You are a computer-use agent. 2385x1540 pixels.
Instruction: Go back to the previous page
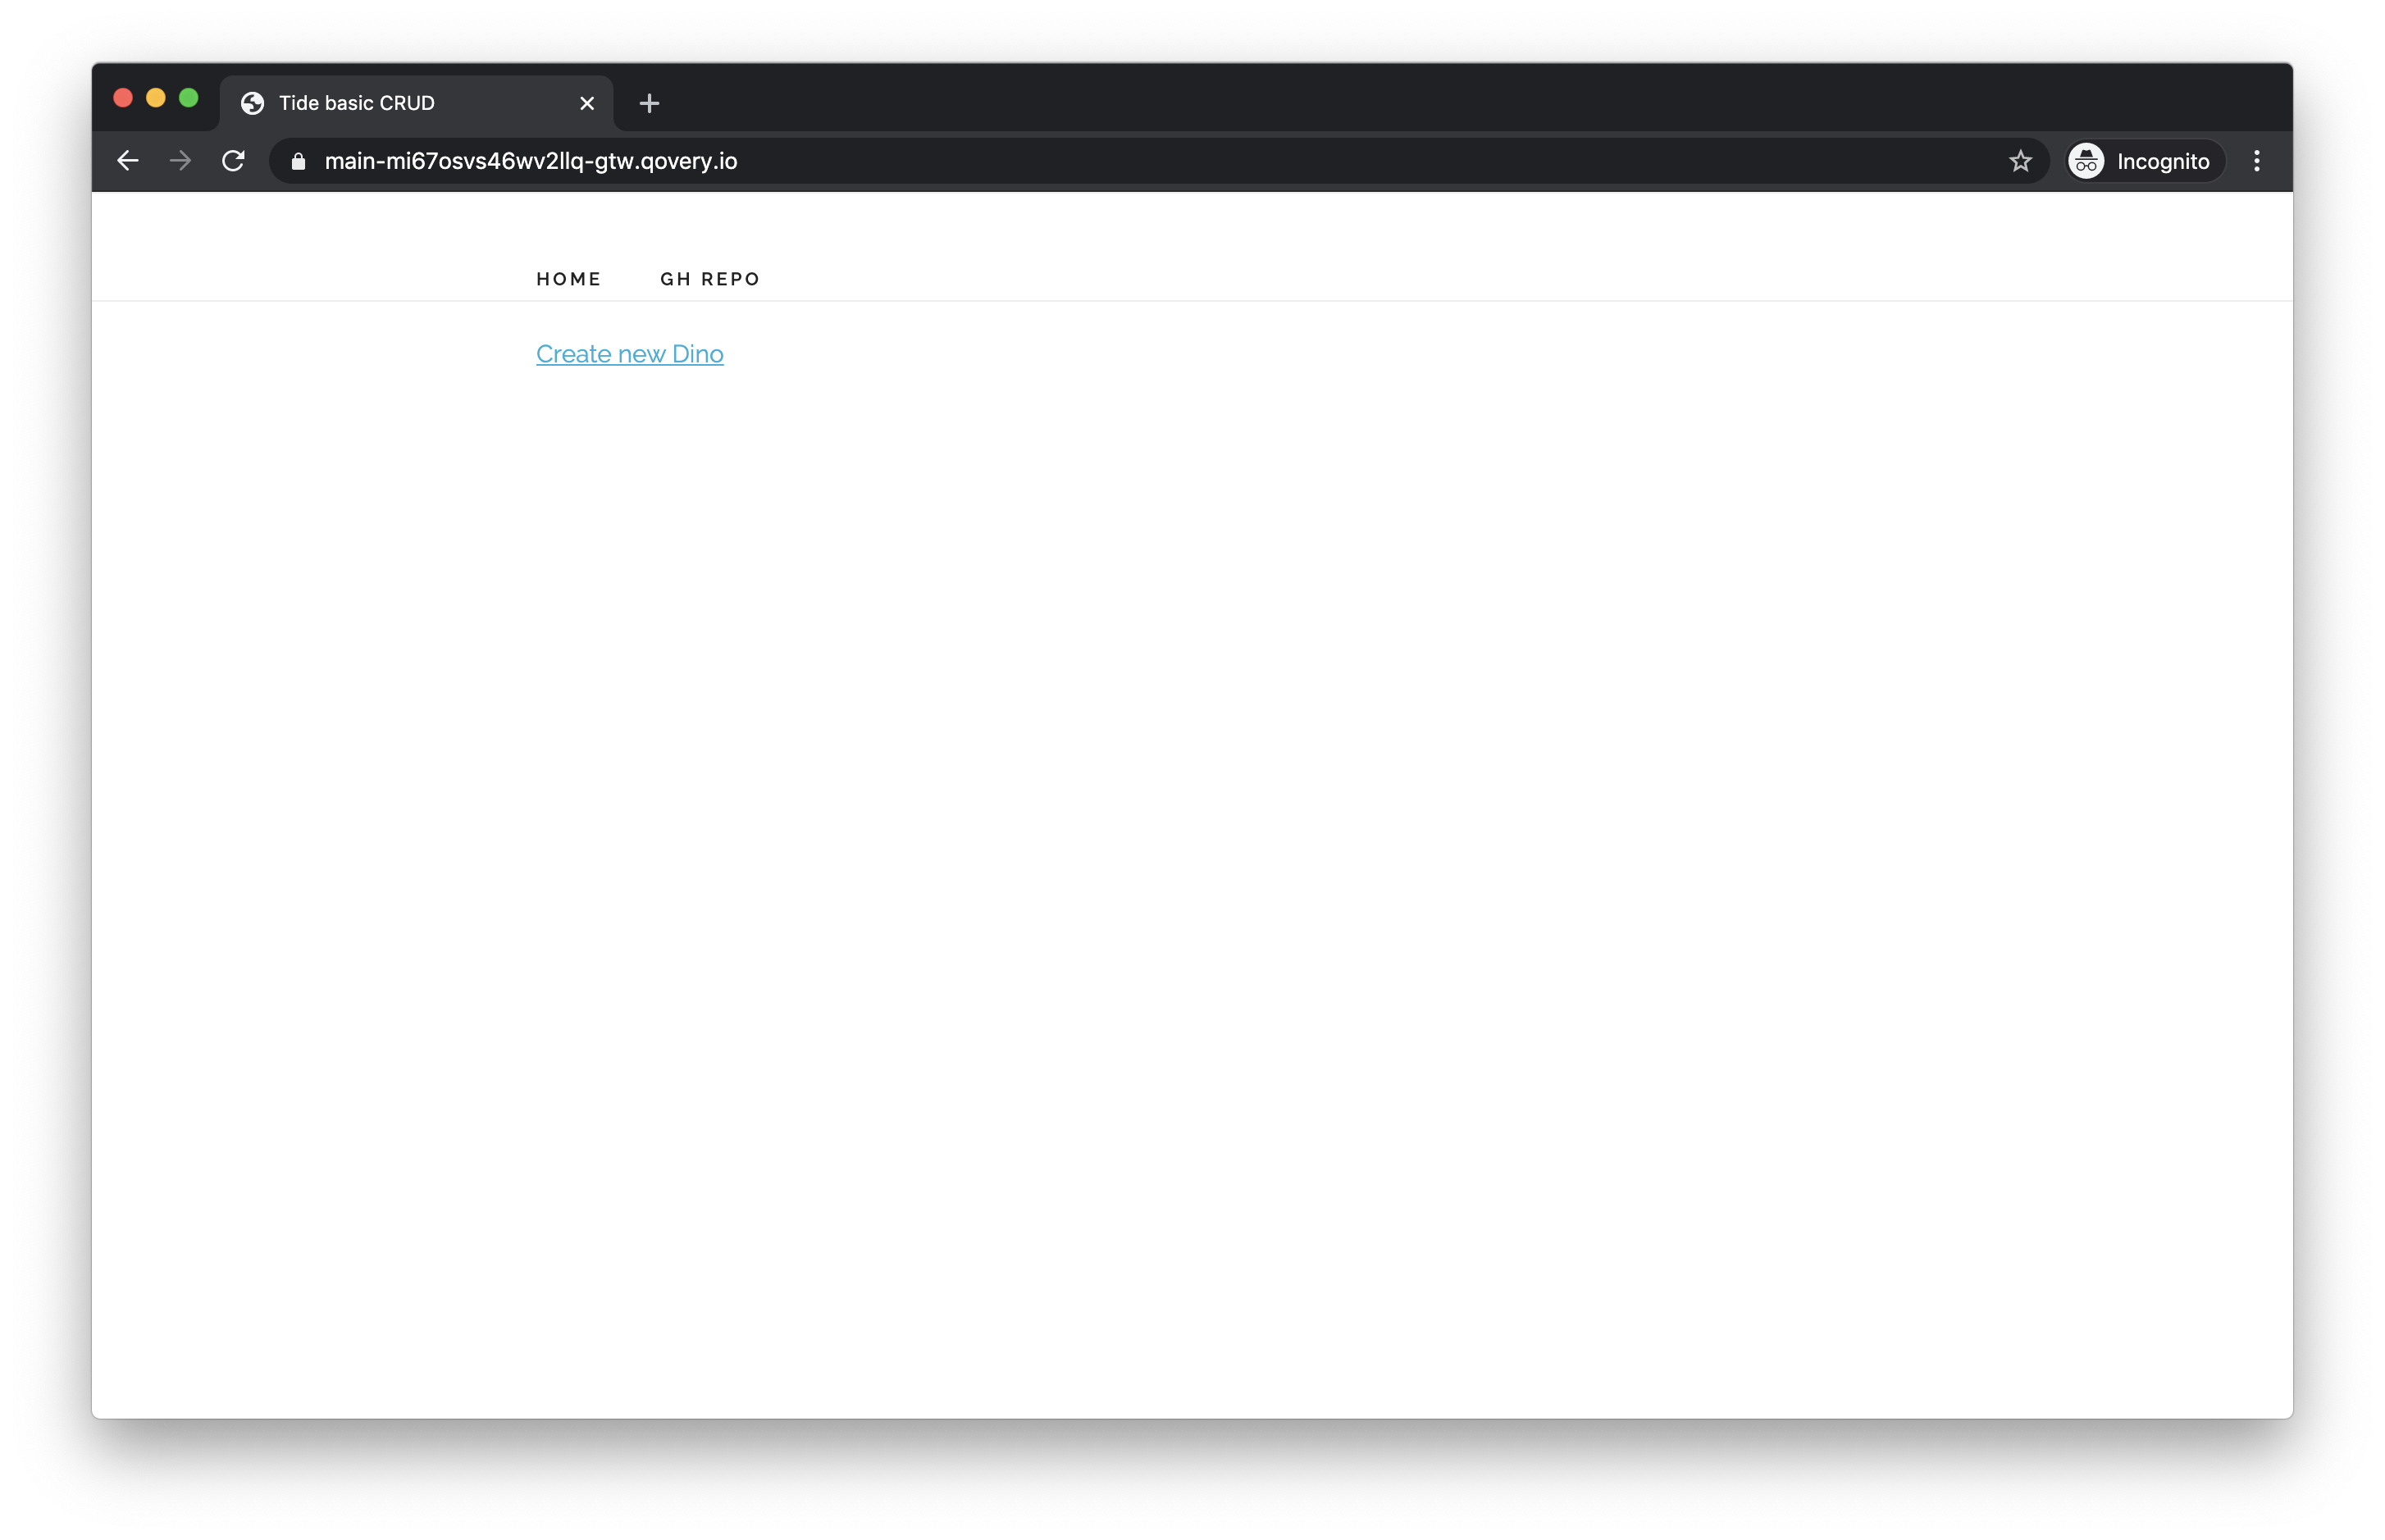coord(127,161)
